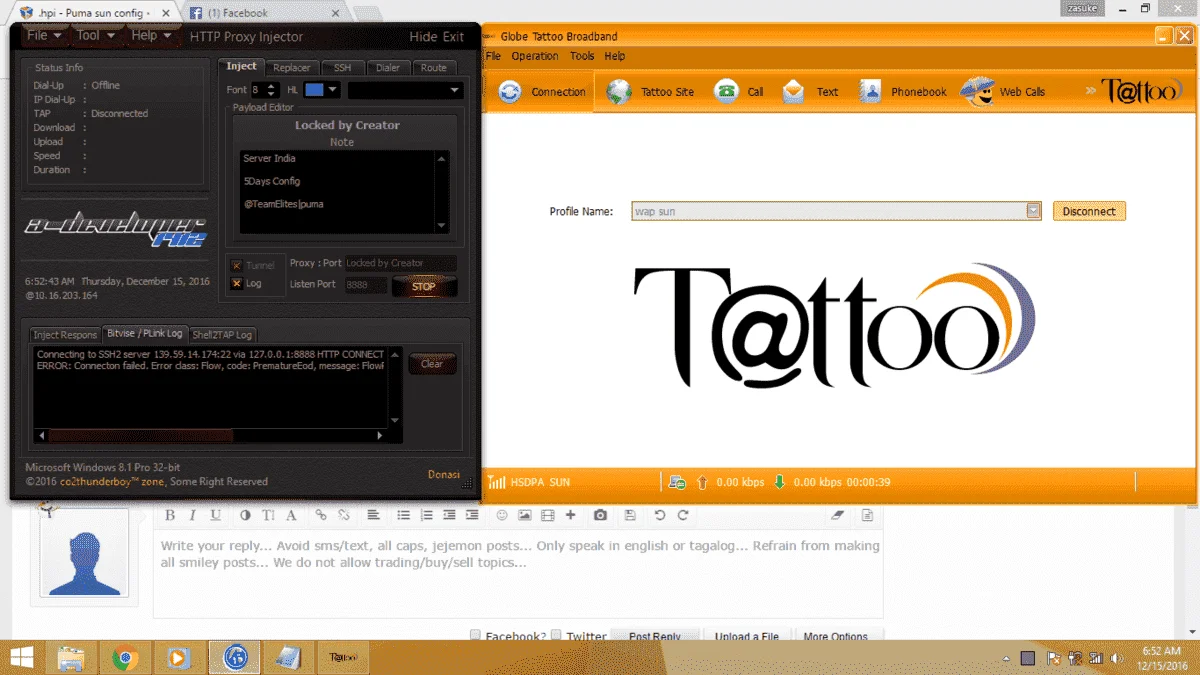
Task: Switch to the SSH tab
Action: tap(342, 67)
